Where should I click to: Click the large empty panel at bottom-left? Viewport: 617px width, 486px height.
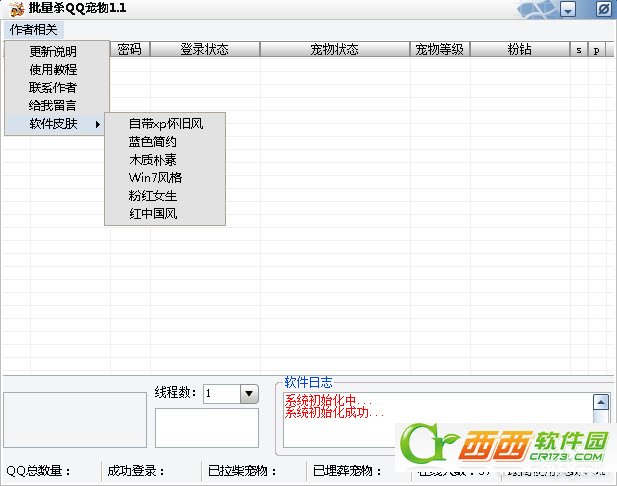point(75,420)
